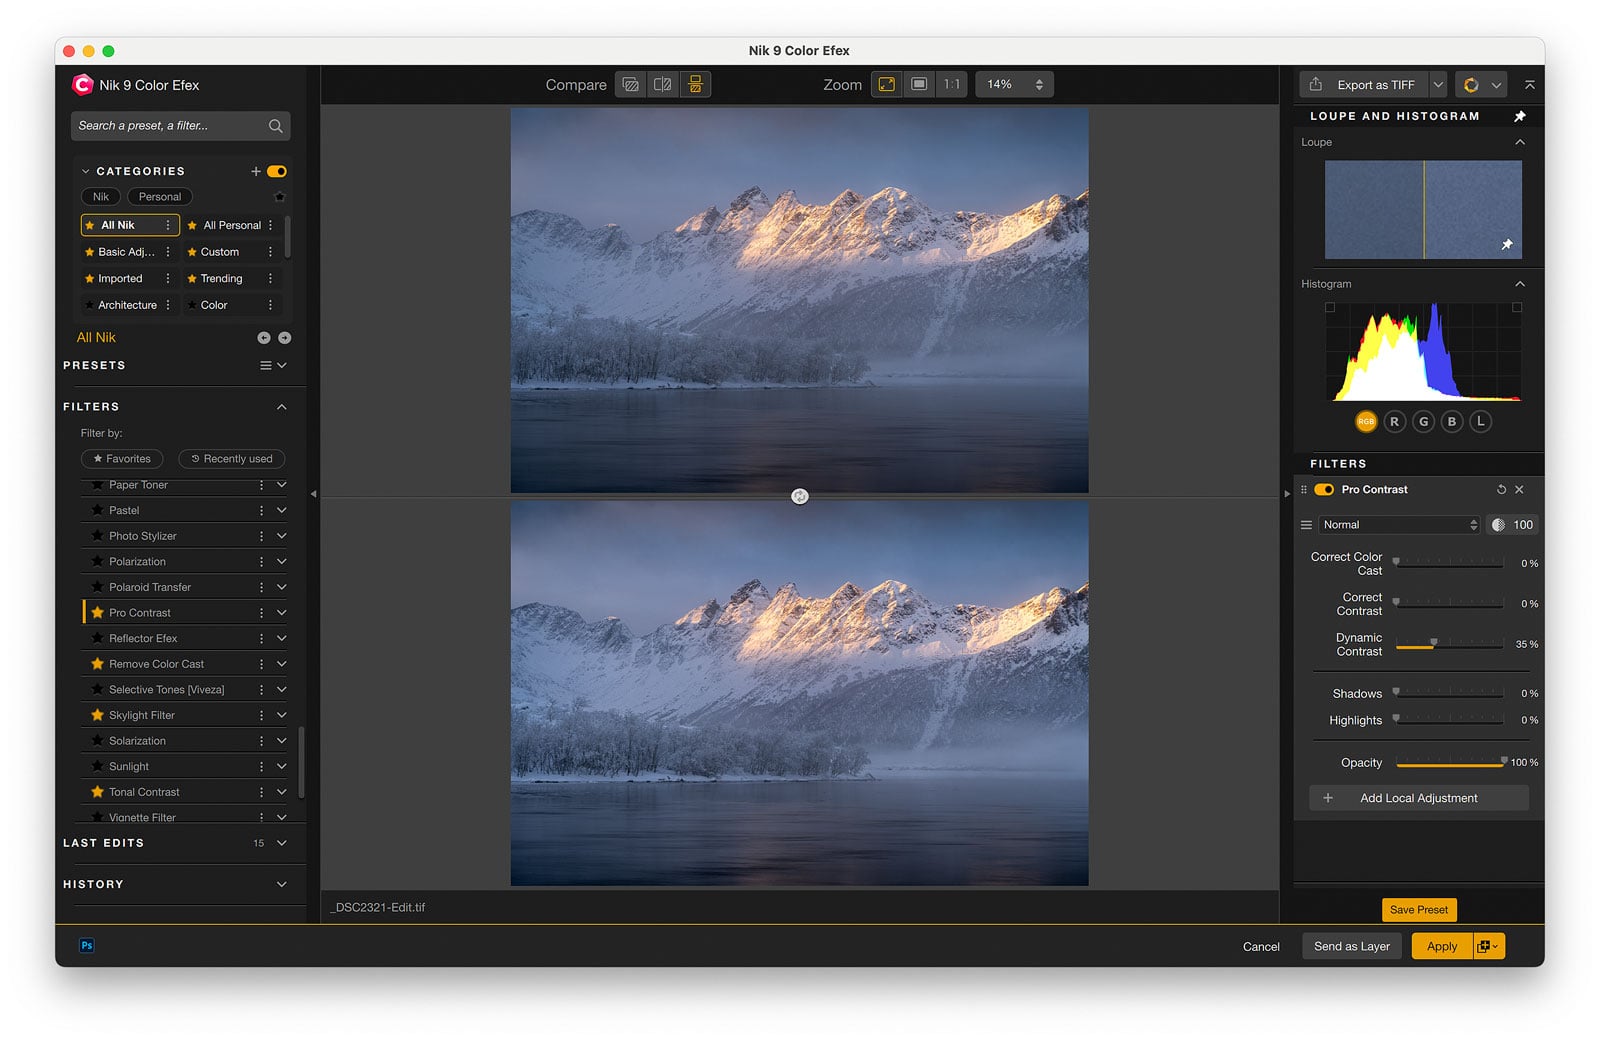Click the zoom fill screen icon
The width and height of the screenshot is (1600, 1040).
919,85
